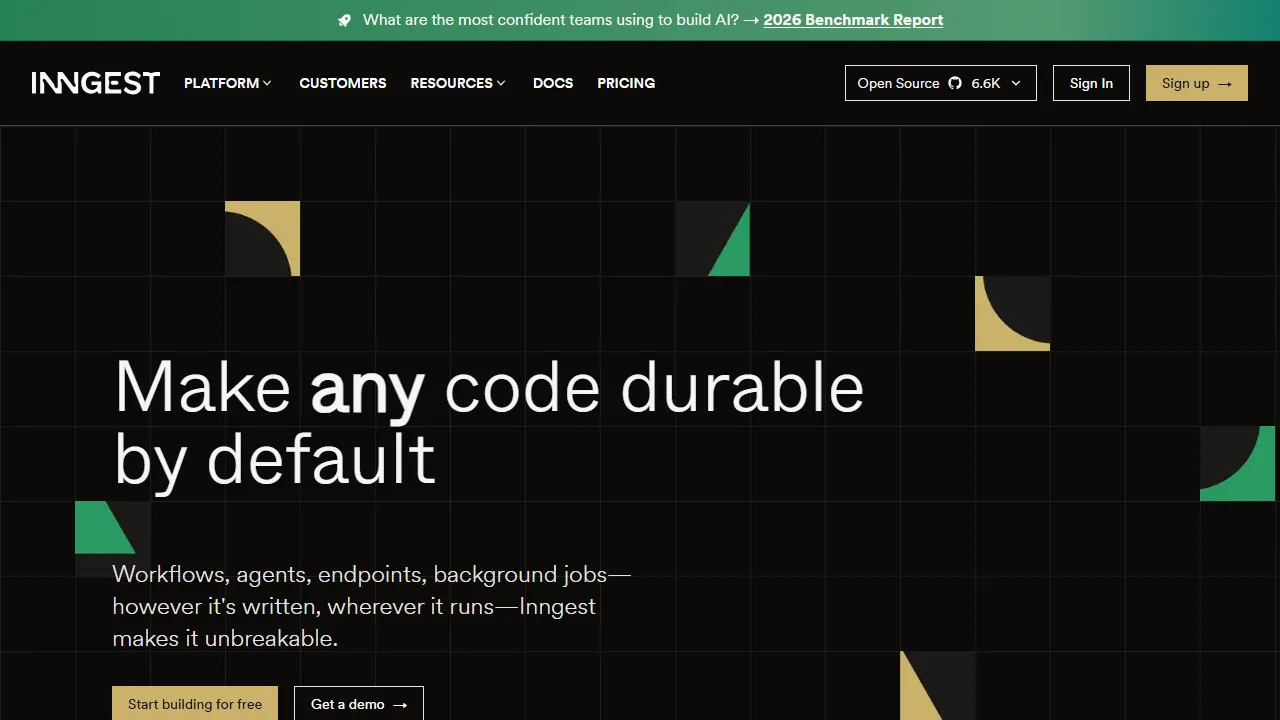Click the arrow in Get a demo button
This screenshot has height=720, width=1280.
[x=400, y=705]
